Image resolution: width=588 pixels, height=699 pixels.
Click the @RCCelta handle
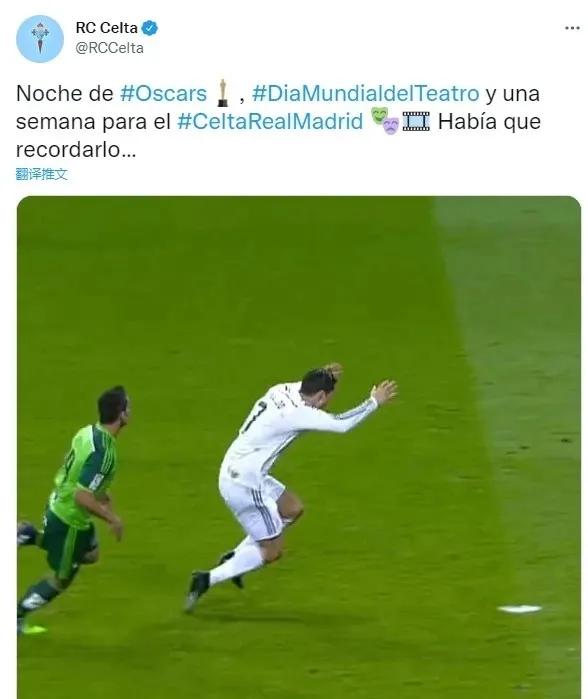coord(110,48)
